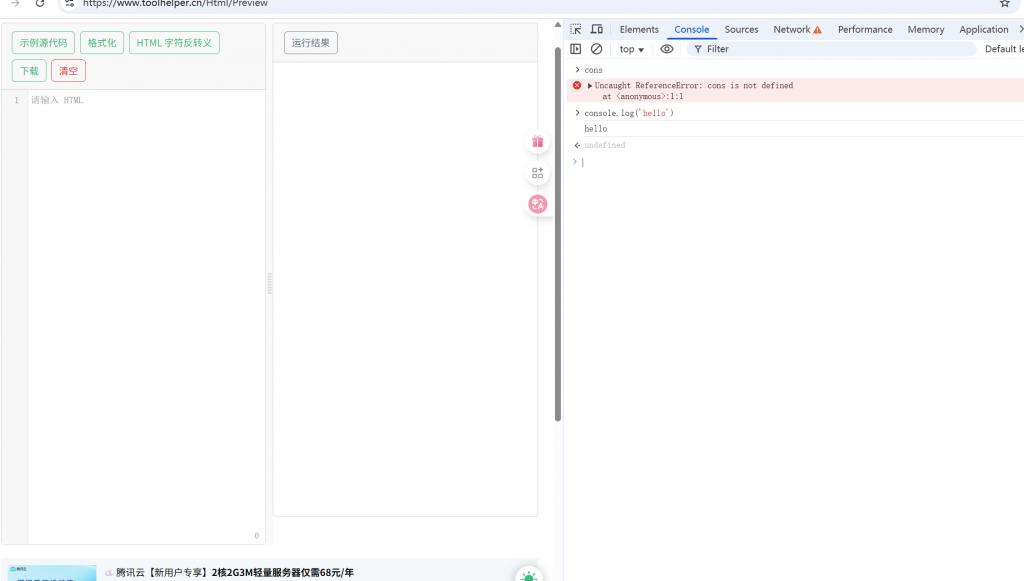Click the eye icon for live expressions
Image resolution: width=1024 pixels, height=581 pixels.
(x=667, y=49)
